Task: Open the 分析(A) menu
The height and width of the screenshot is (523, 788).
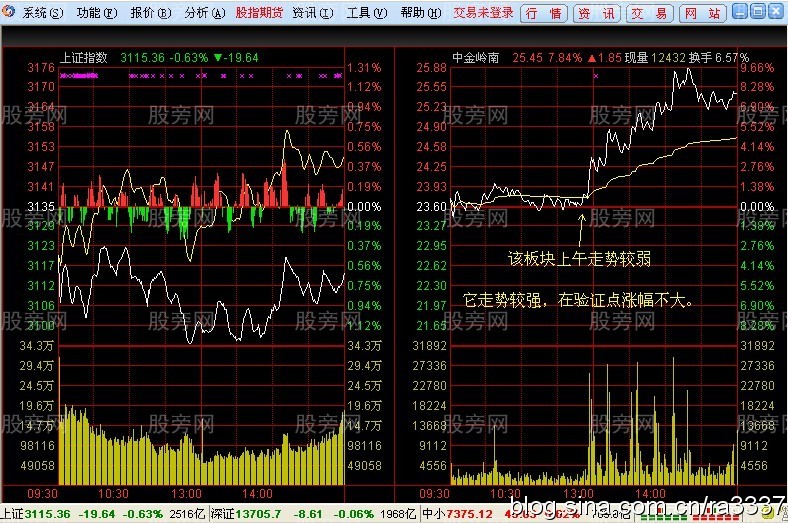Action: pyautogui.click(x=205, y=13)
